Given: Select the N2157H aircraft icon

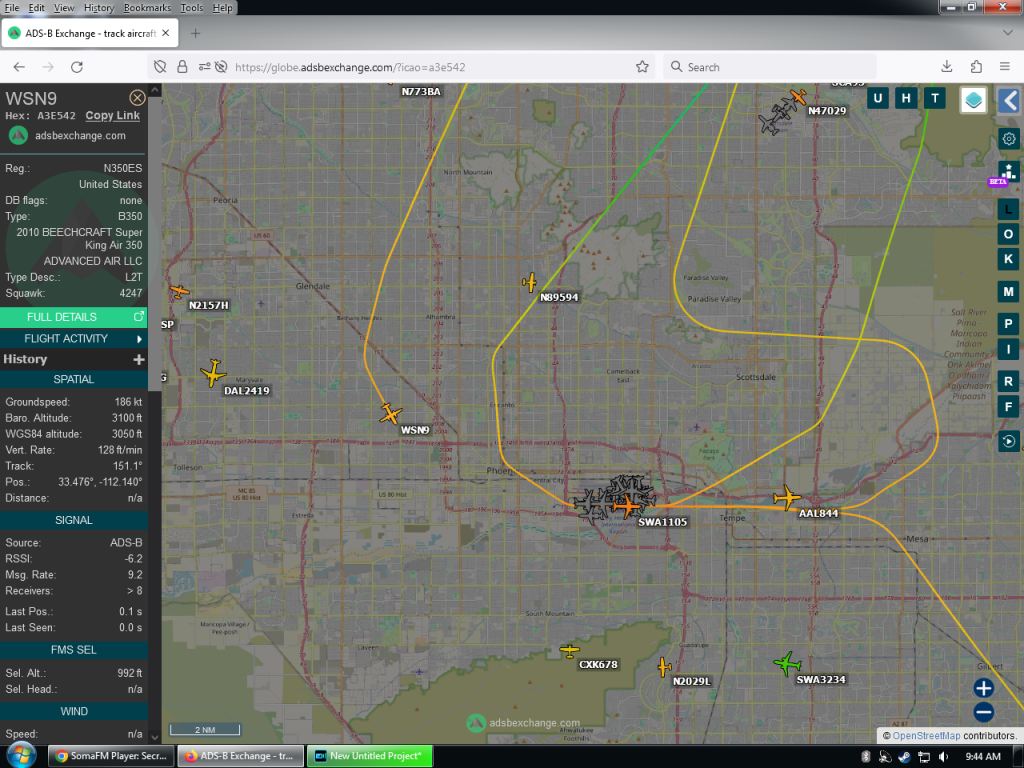Looking at the screenshot, I should click(x=179, y=291).
